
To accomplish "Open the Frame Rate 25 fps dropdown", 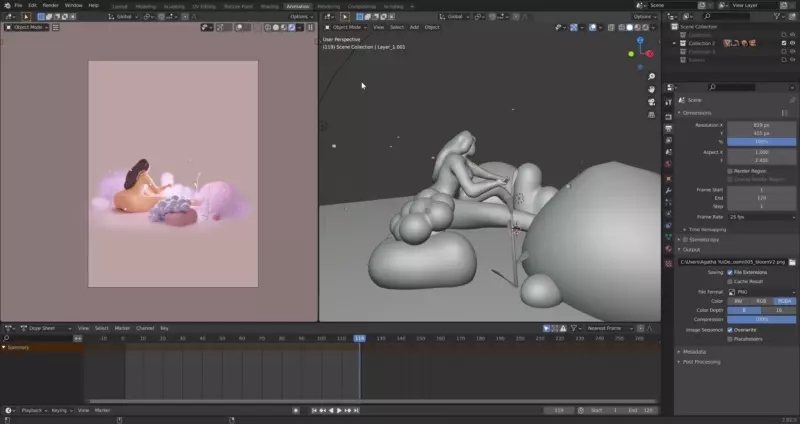I will (x=760, y=216).
